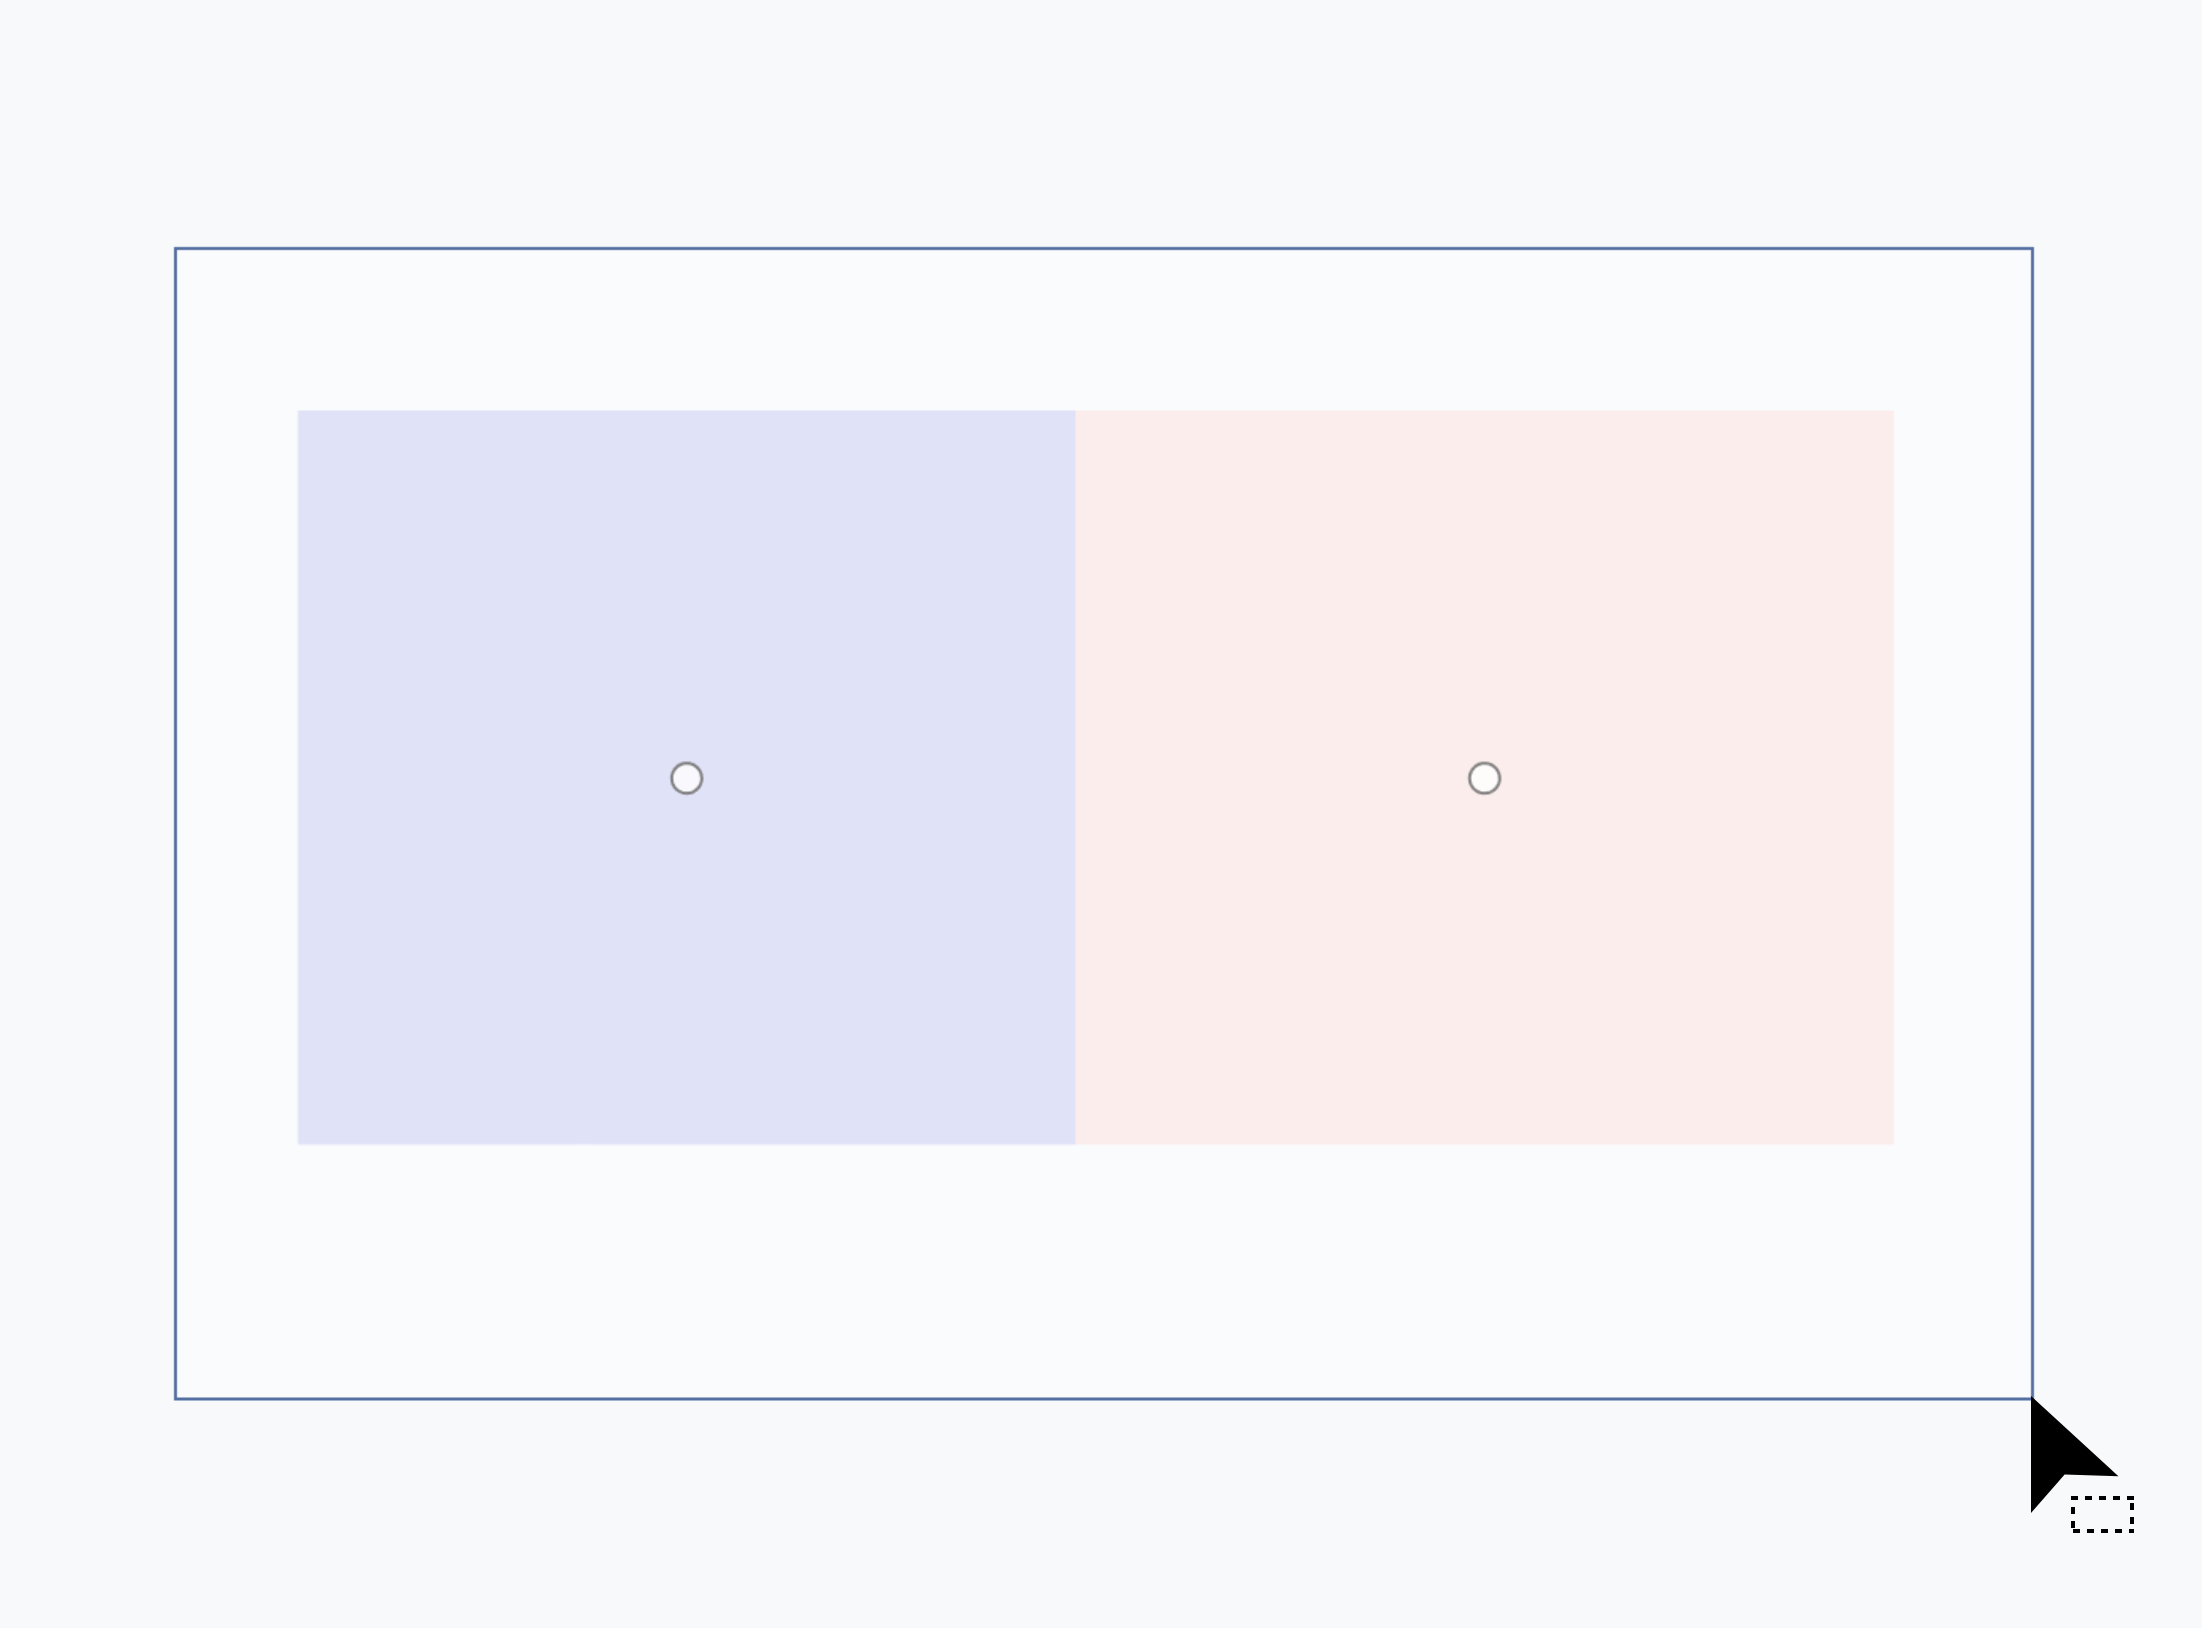Click white space above the colored rectangles

coord(1104,330)
